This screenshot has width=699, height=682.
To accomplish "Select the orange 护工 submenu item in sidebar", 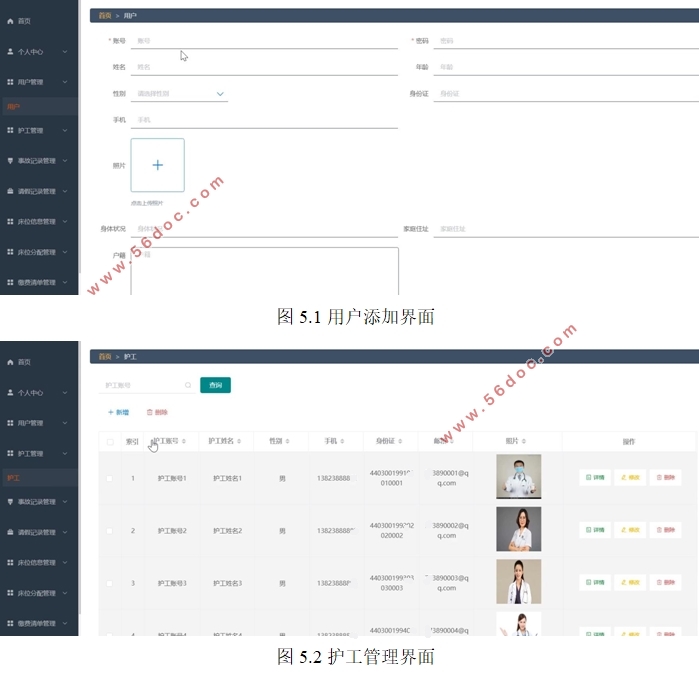I will [x=14, y=478].
